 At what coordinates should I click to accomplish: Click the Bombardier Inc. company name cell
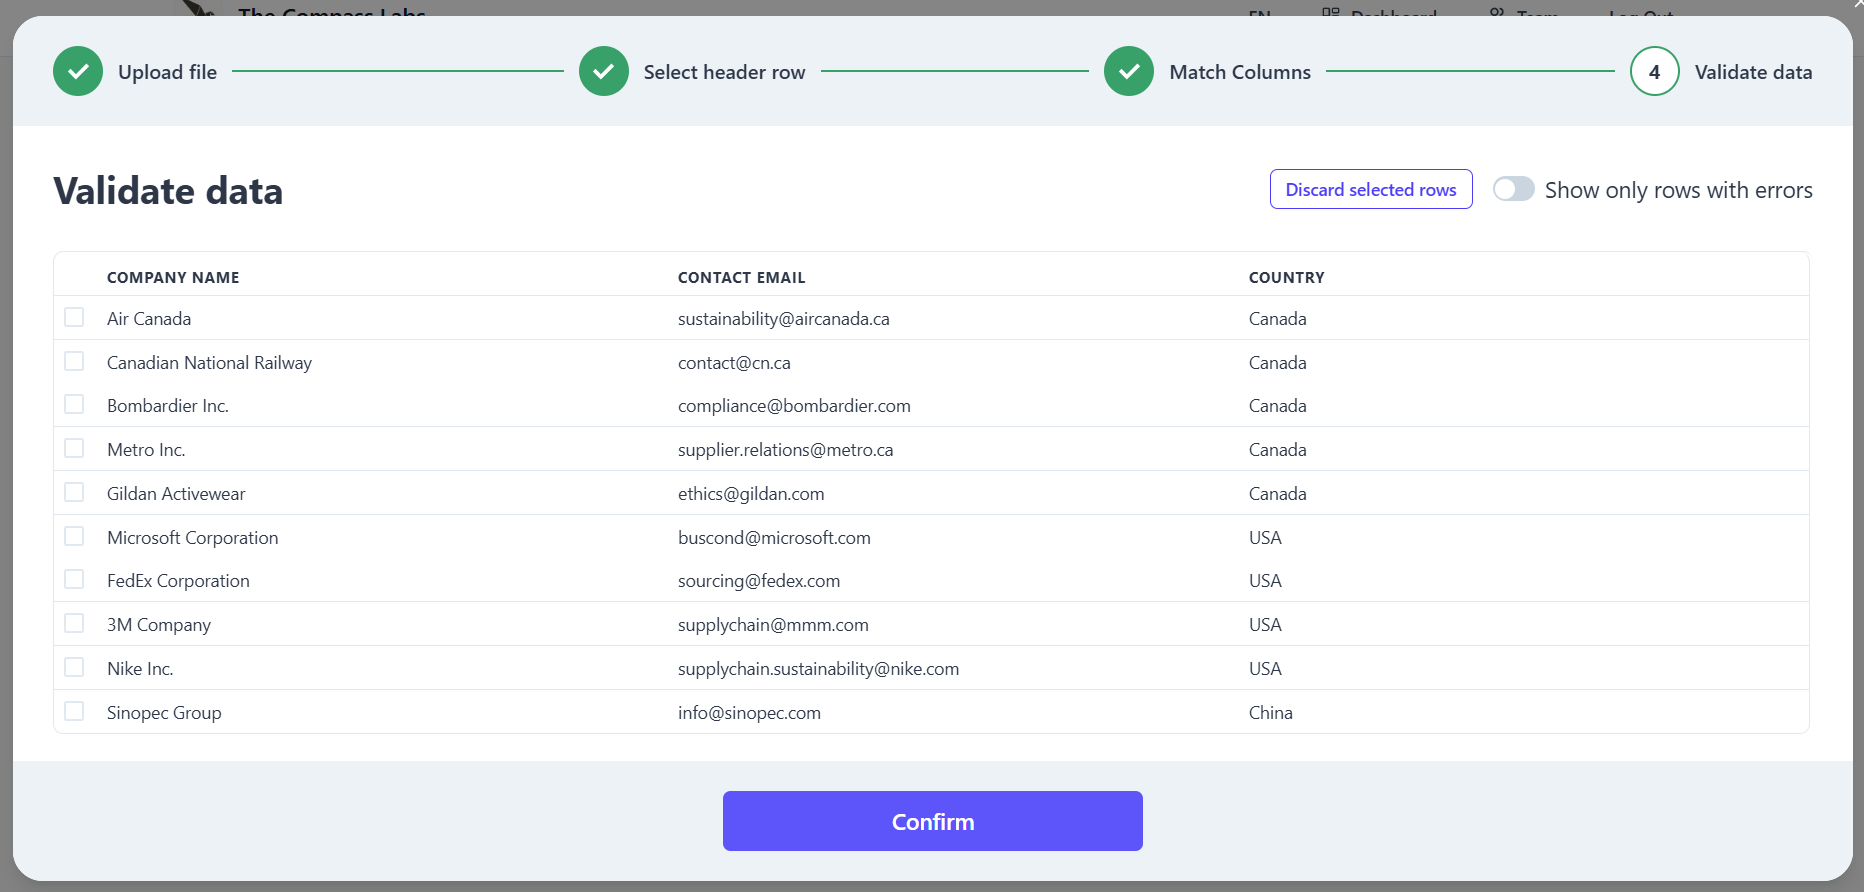tap(168, 406)
